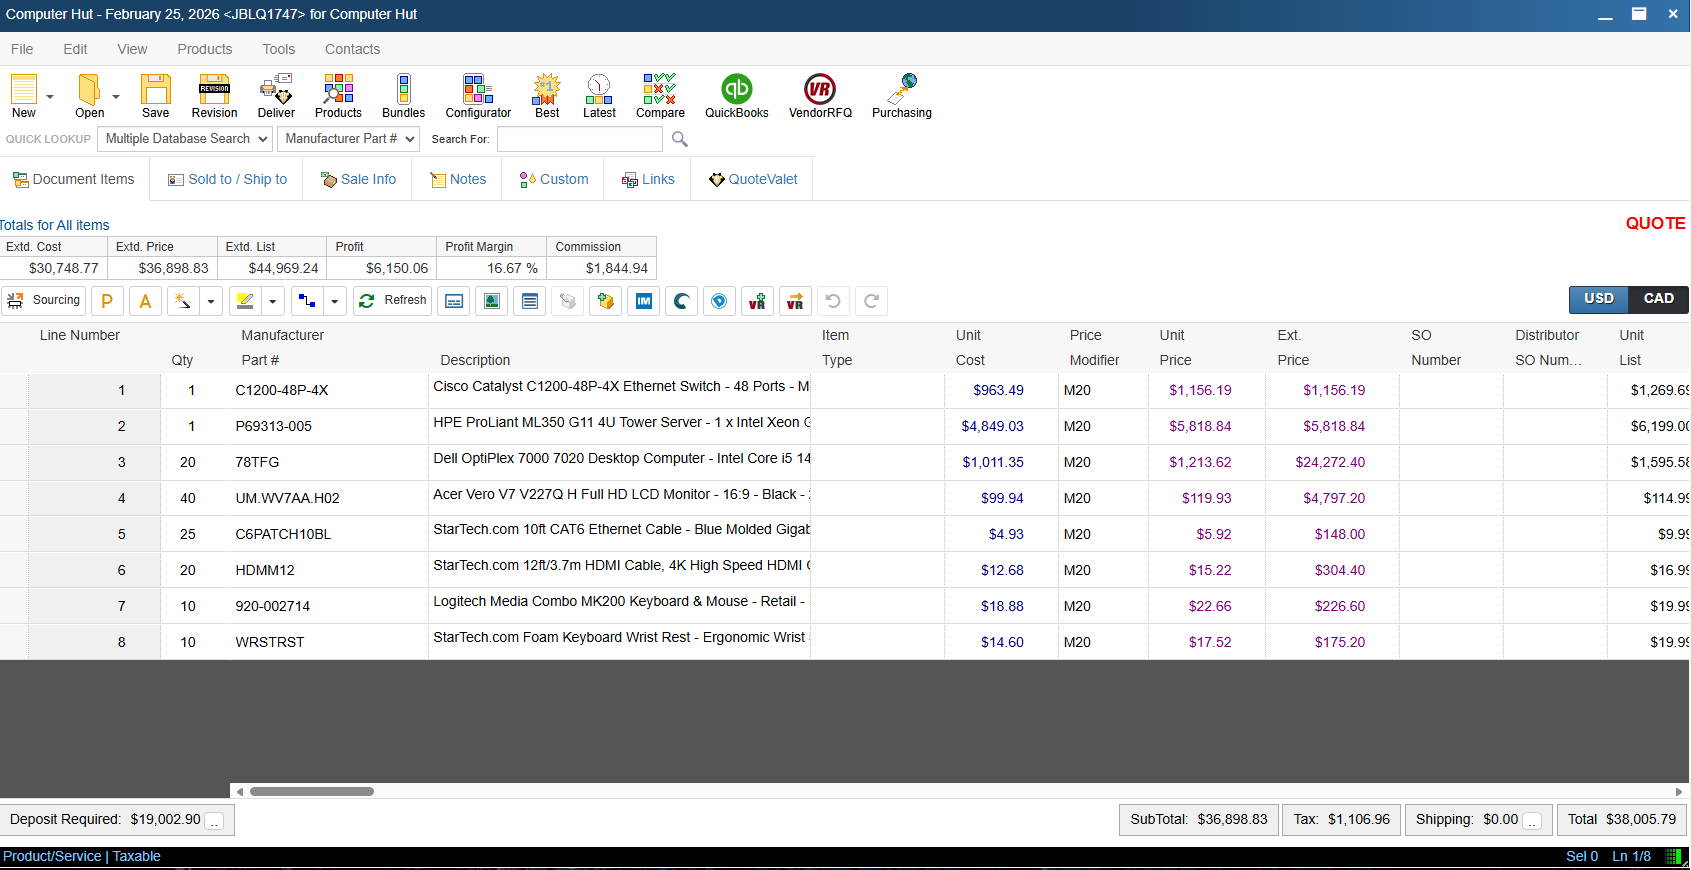This screenshot has width=1691, height=870.
Task: Open the Tools menu
Action: (278, 49)
